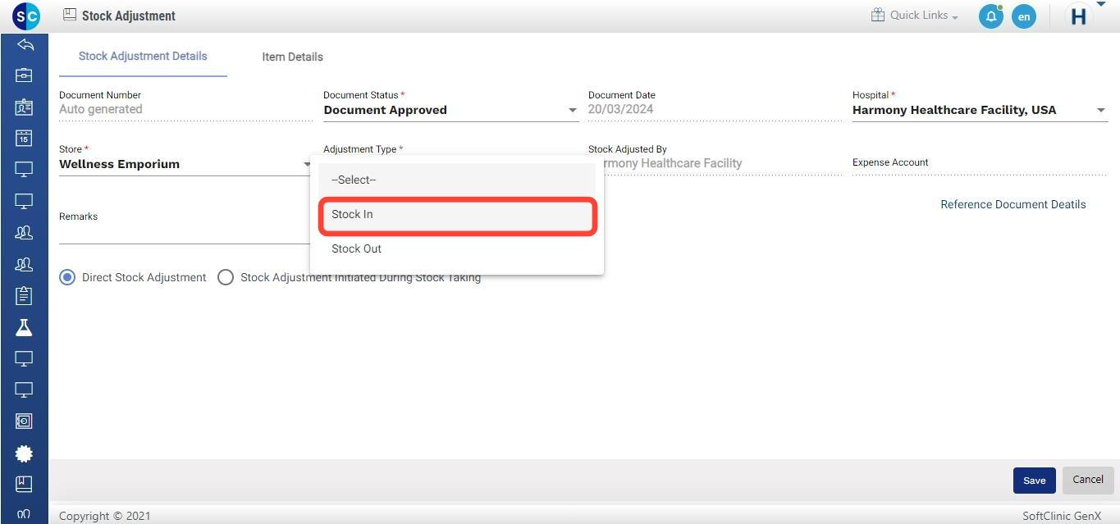The height and width of the screenshot is (524, 1120).
Task: Select Stock Adjustment Initiated During Stock Taking
Action: [x=226, y=278]
